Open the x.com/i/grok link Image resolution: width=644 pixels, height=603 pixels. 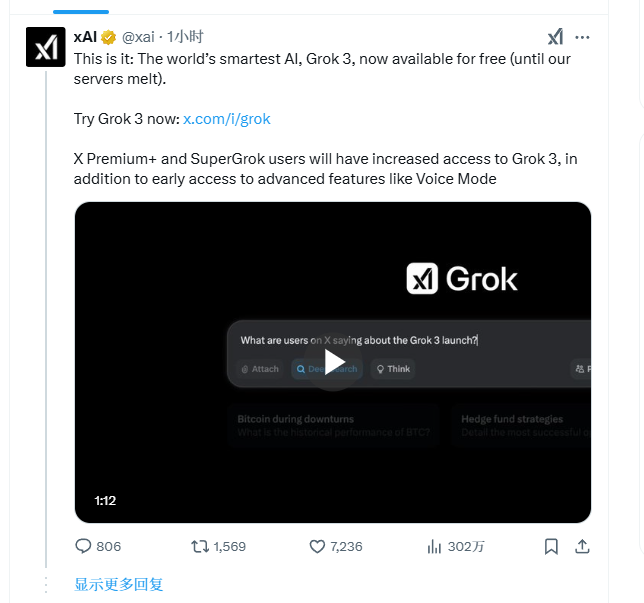(x=227, y=119)
